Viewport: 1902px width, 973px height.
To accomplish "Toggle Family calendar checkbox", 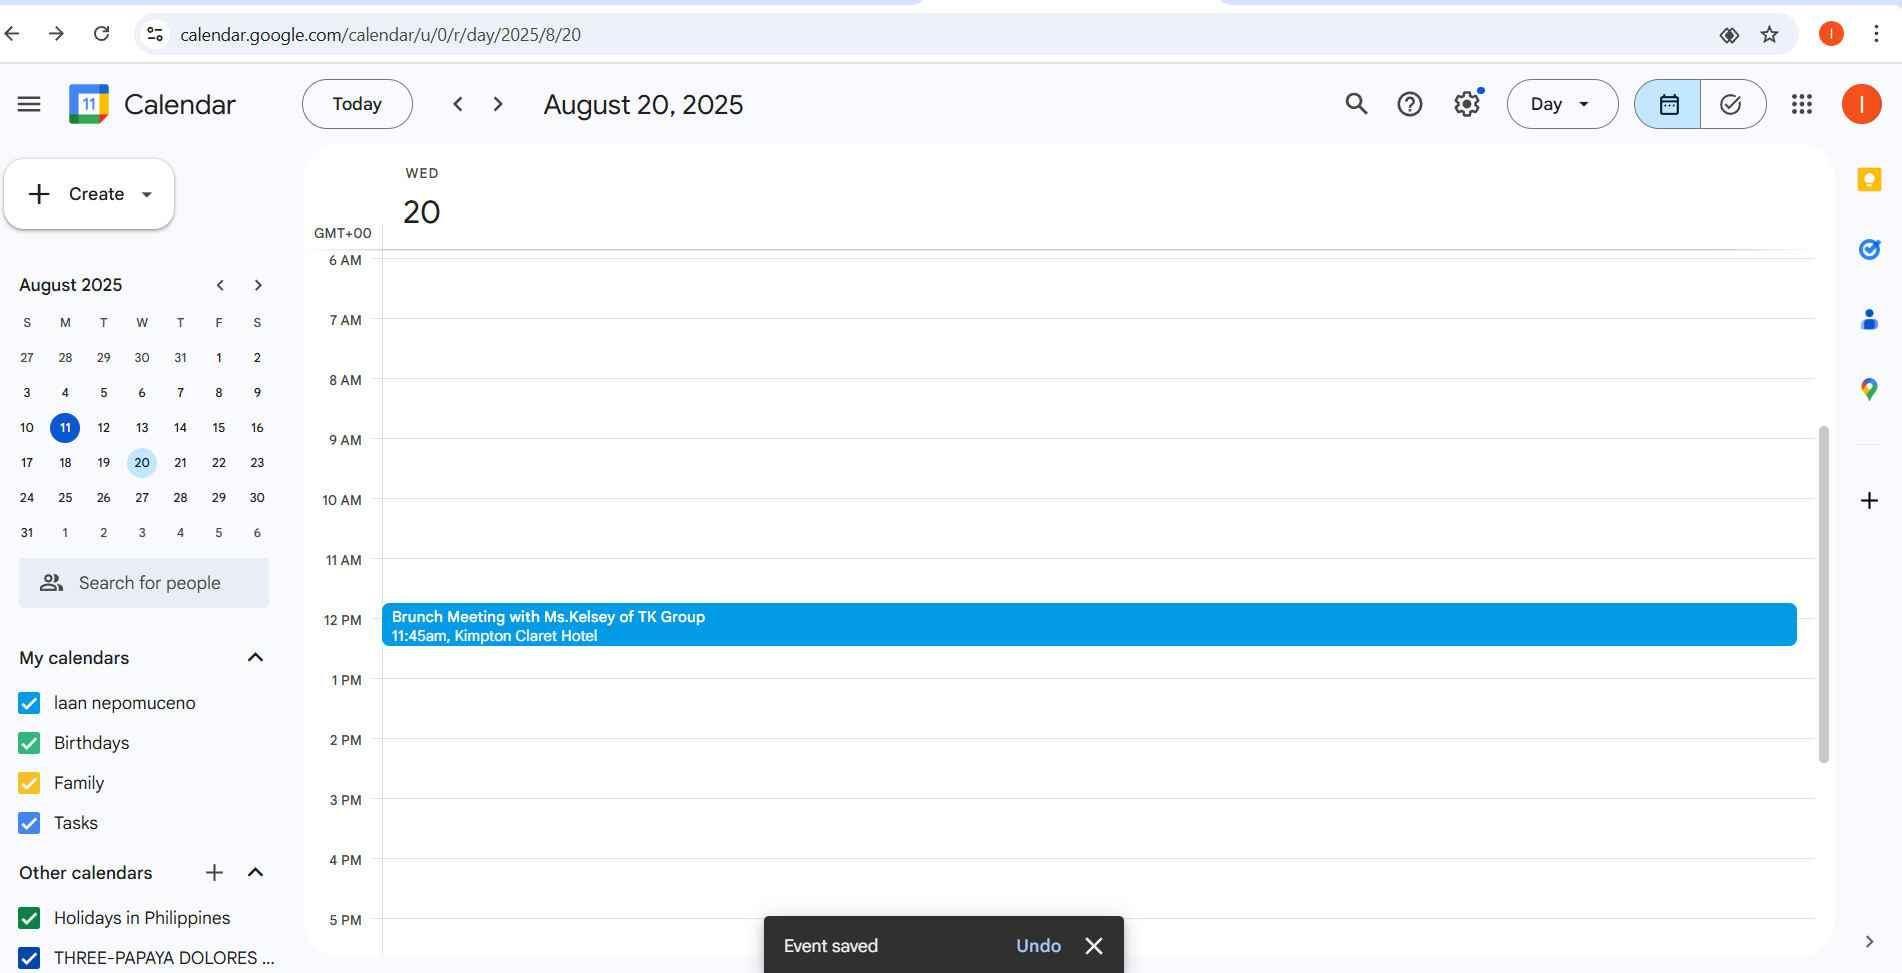I will coord(29,783).
